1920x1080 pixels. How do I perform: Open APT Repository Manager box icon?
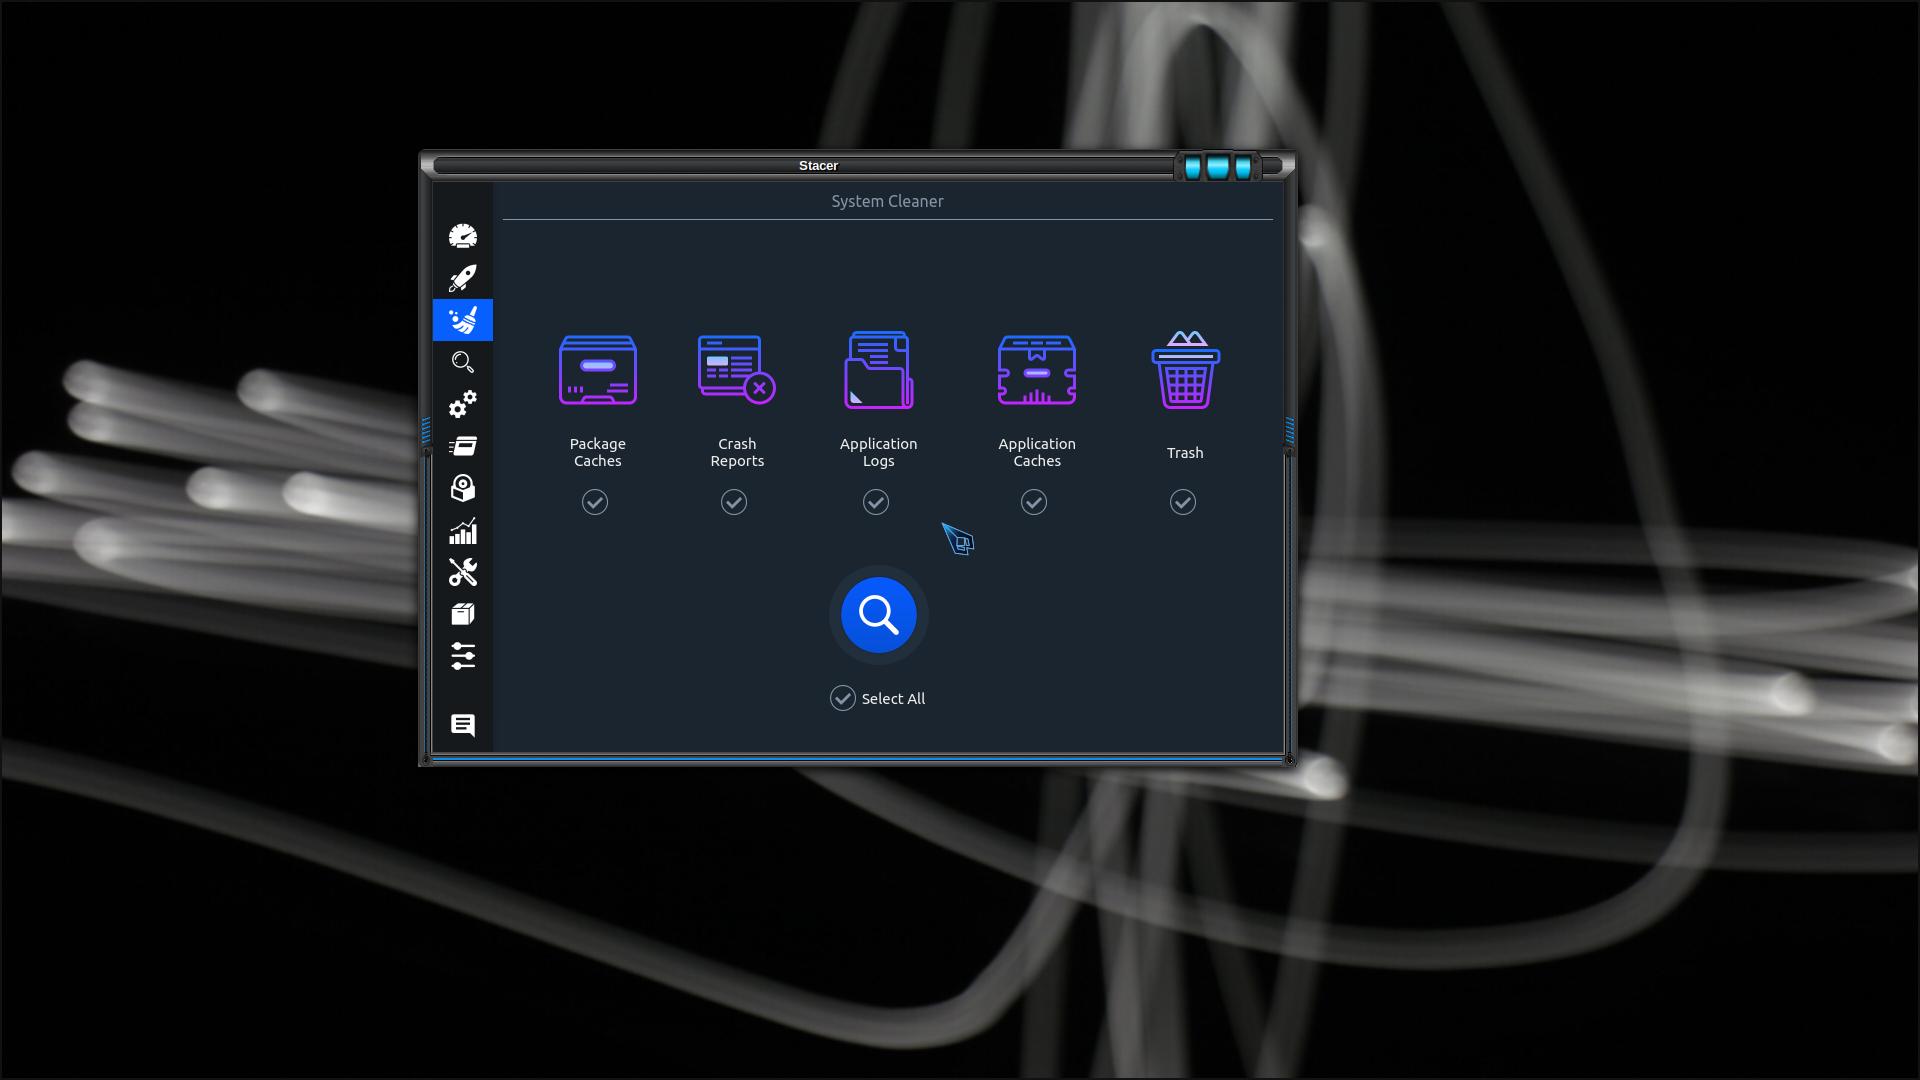pyautogui.click(x=462, y=614)
